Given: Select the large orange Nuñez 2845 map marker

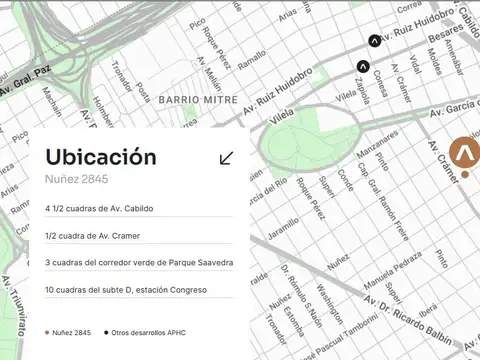Looking at the screenshot, I should (465, 152).
